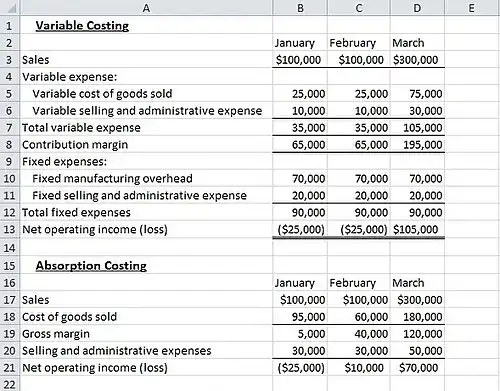The height and width of the screenshot is (391, 500).
Task: Select row 1 header
Action: click(x=9, y=25)
